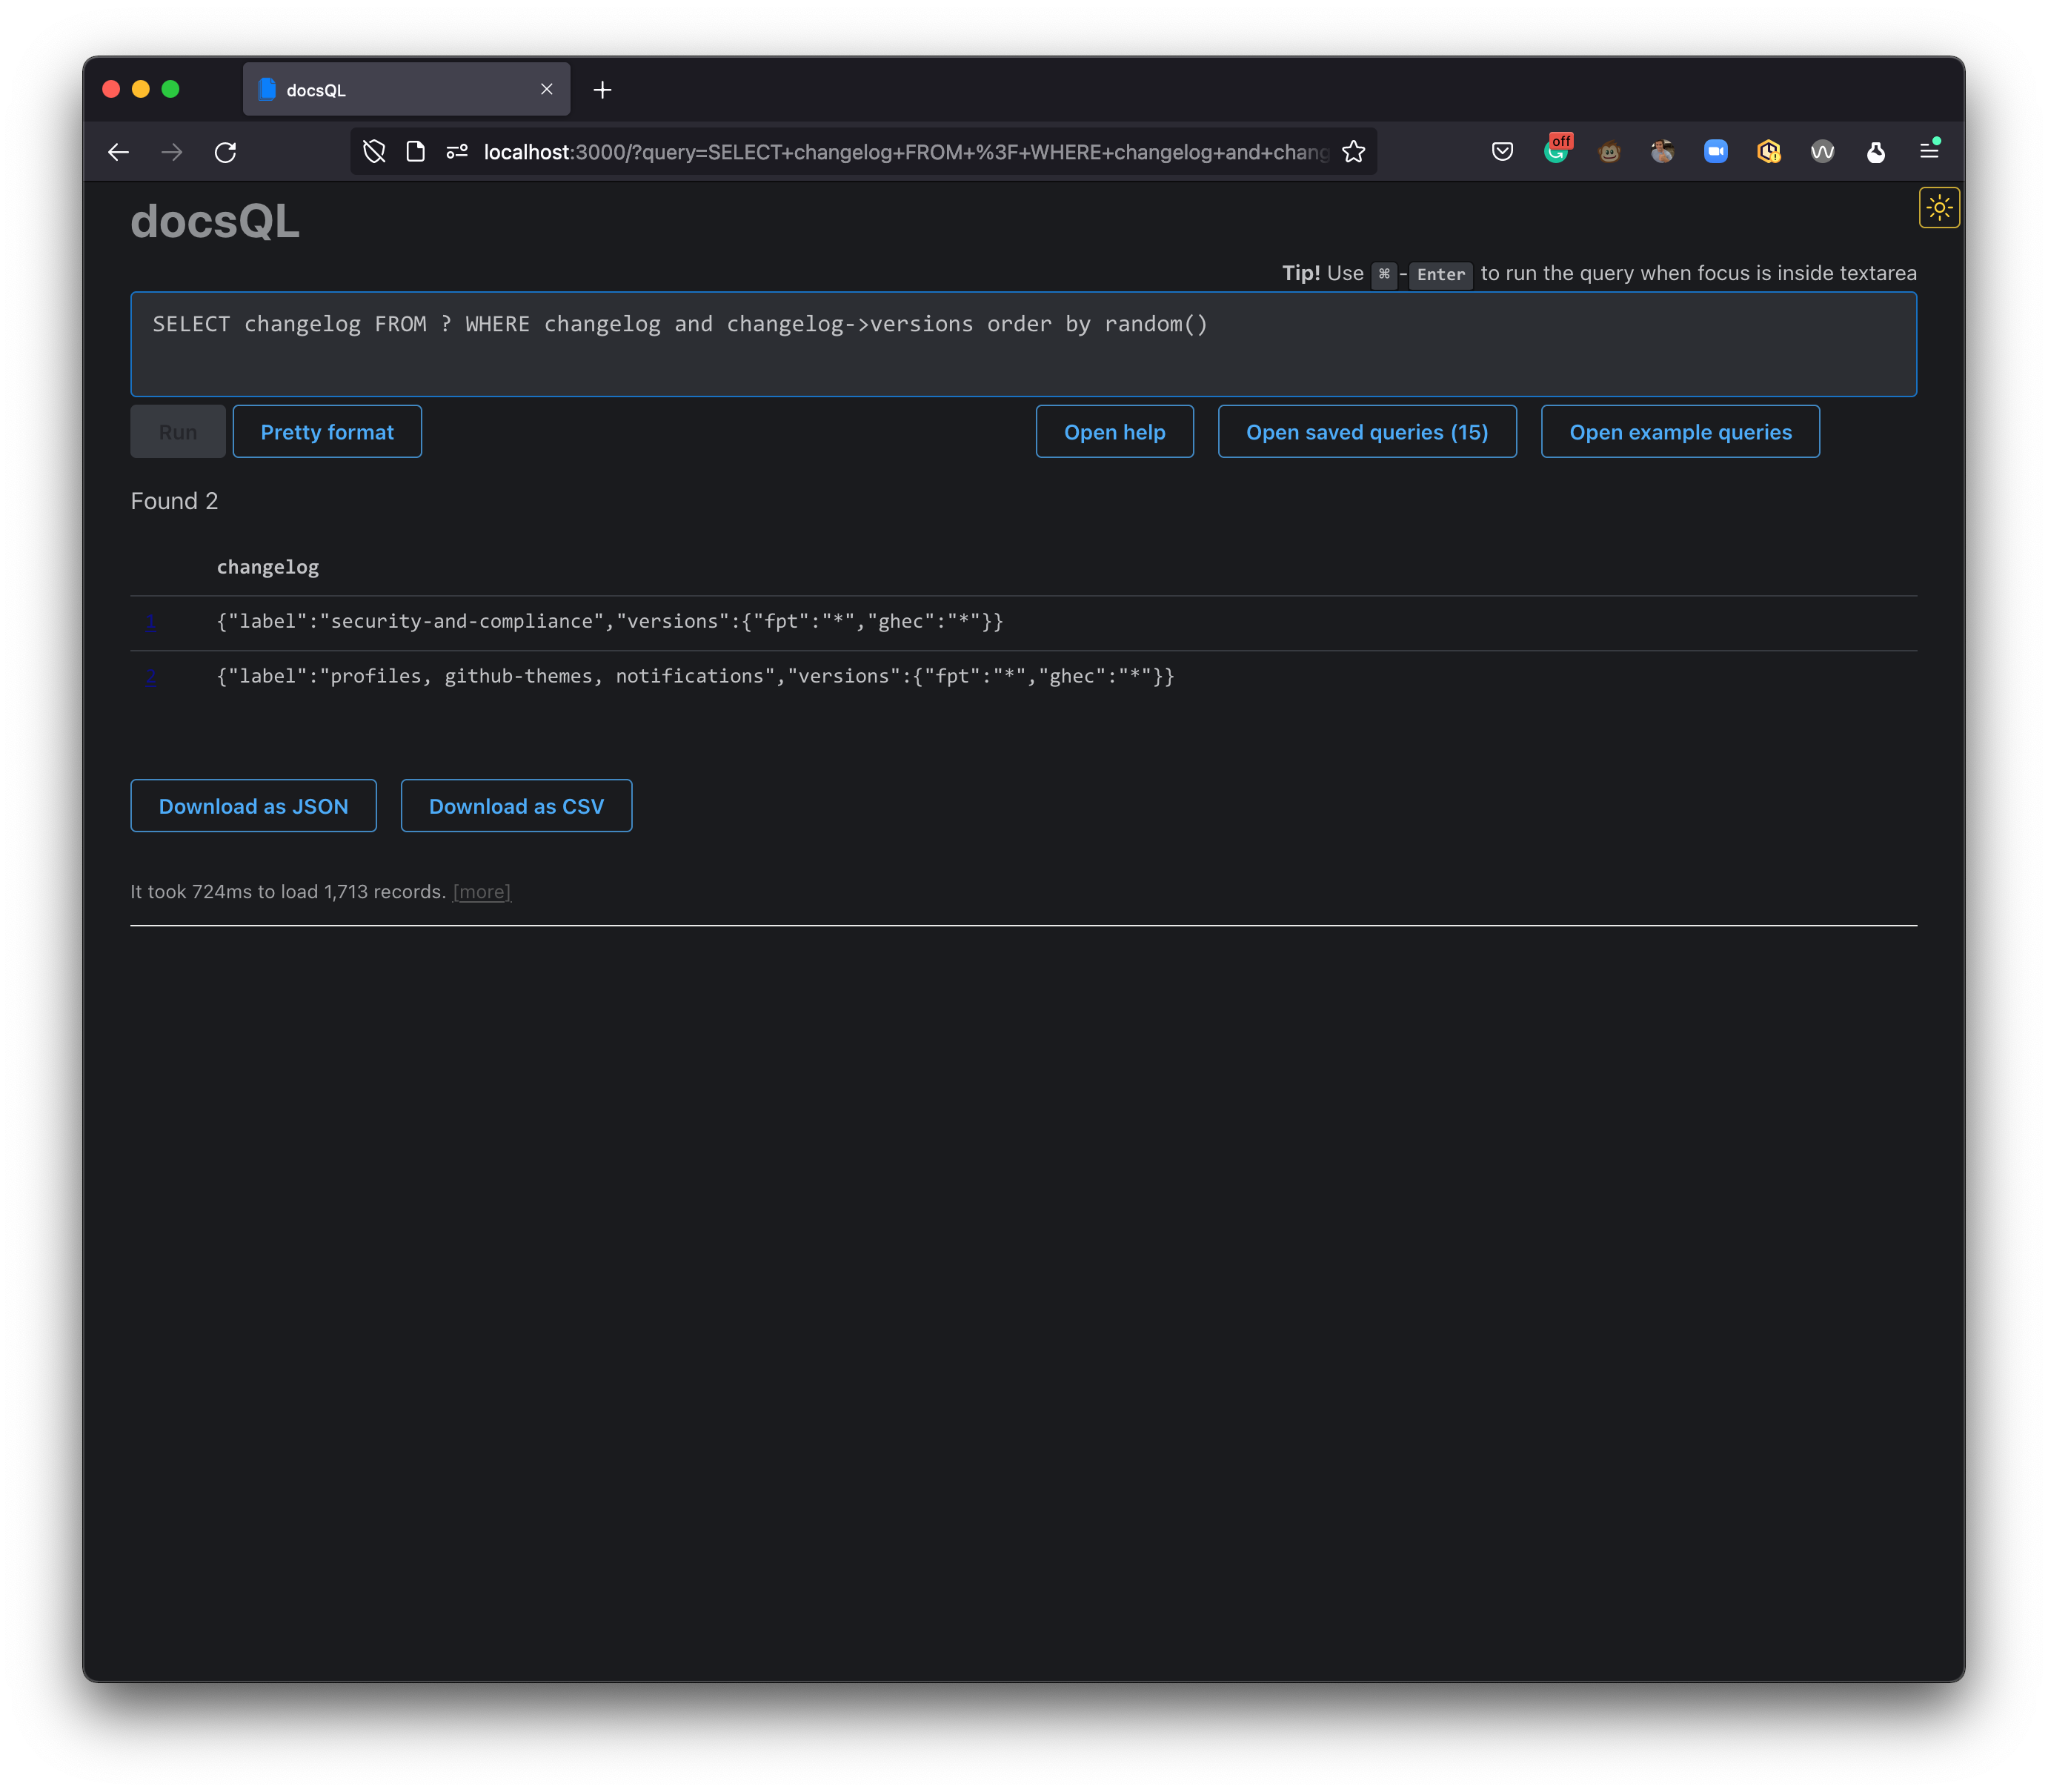Click the browser back arrow

pos(118,152)
